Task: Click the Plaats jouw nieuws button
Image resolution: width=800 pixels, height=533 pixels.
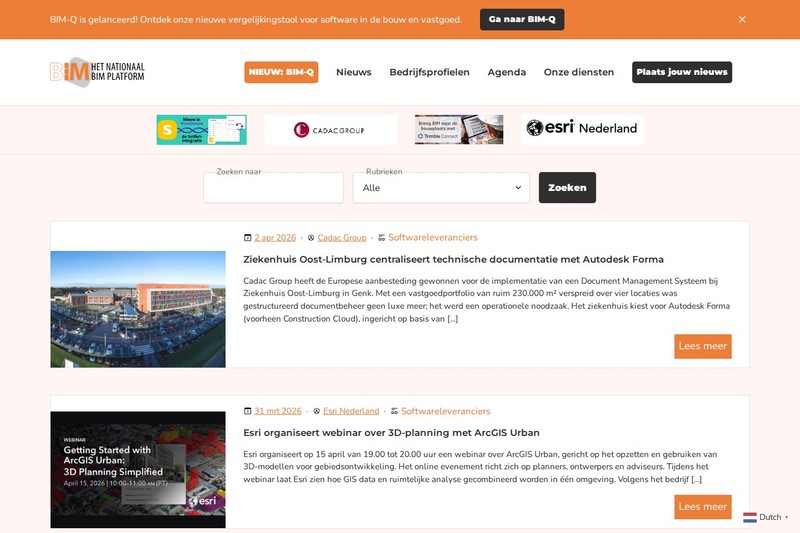Action: point(682,72)
